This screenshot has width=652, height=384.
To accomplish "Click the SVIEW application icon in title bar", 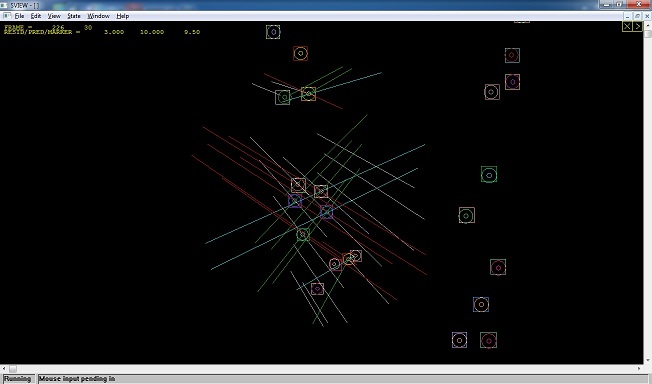I will pos(4,5).
